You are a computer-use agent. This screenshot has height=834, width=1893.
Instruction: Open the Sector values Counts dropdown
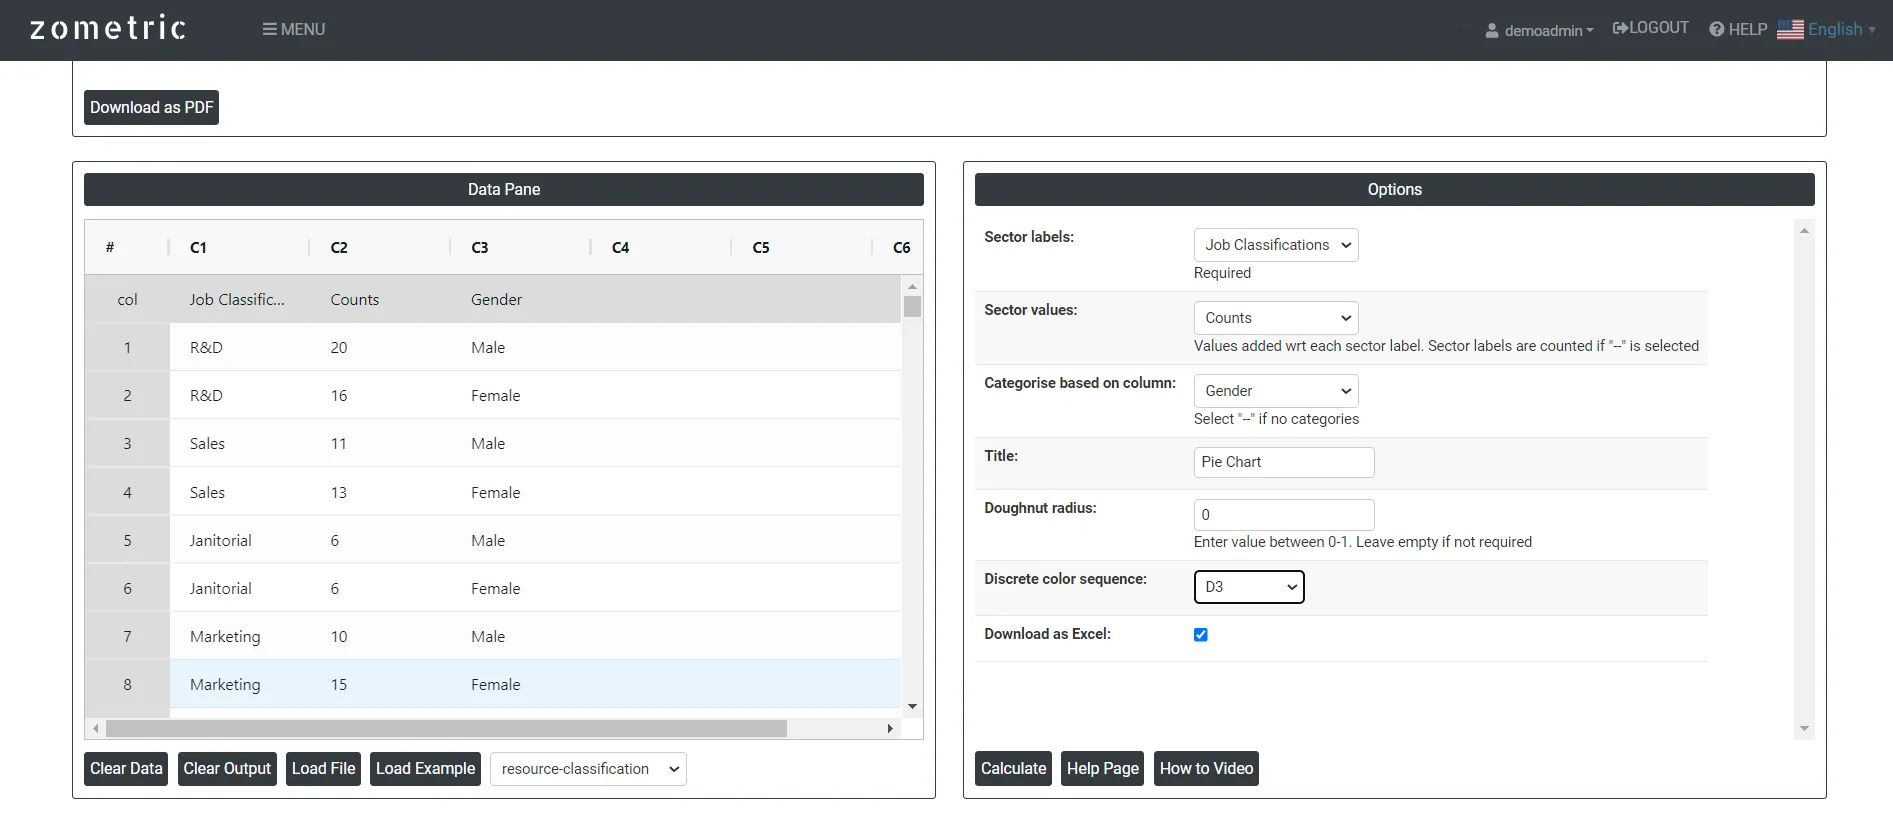1276,318
